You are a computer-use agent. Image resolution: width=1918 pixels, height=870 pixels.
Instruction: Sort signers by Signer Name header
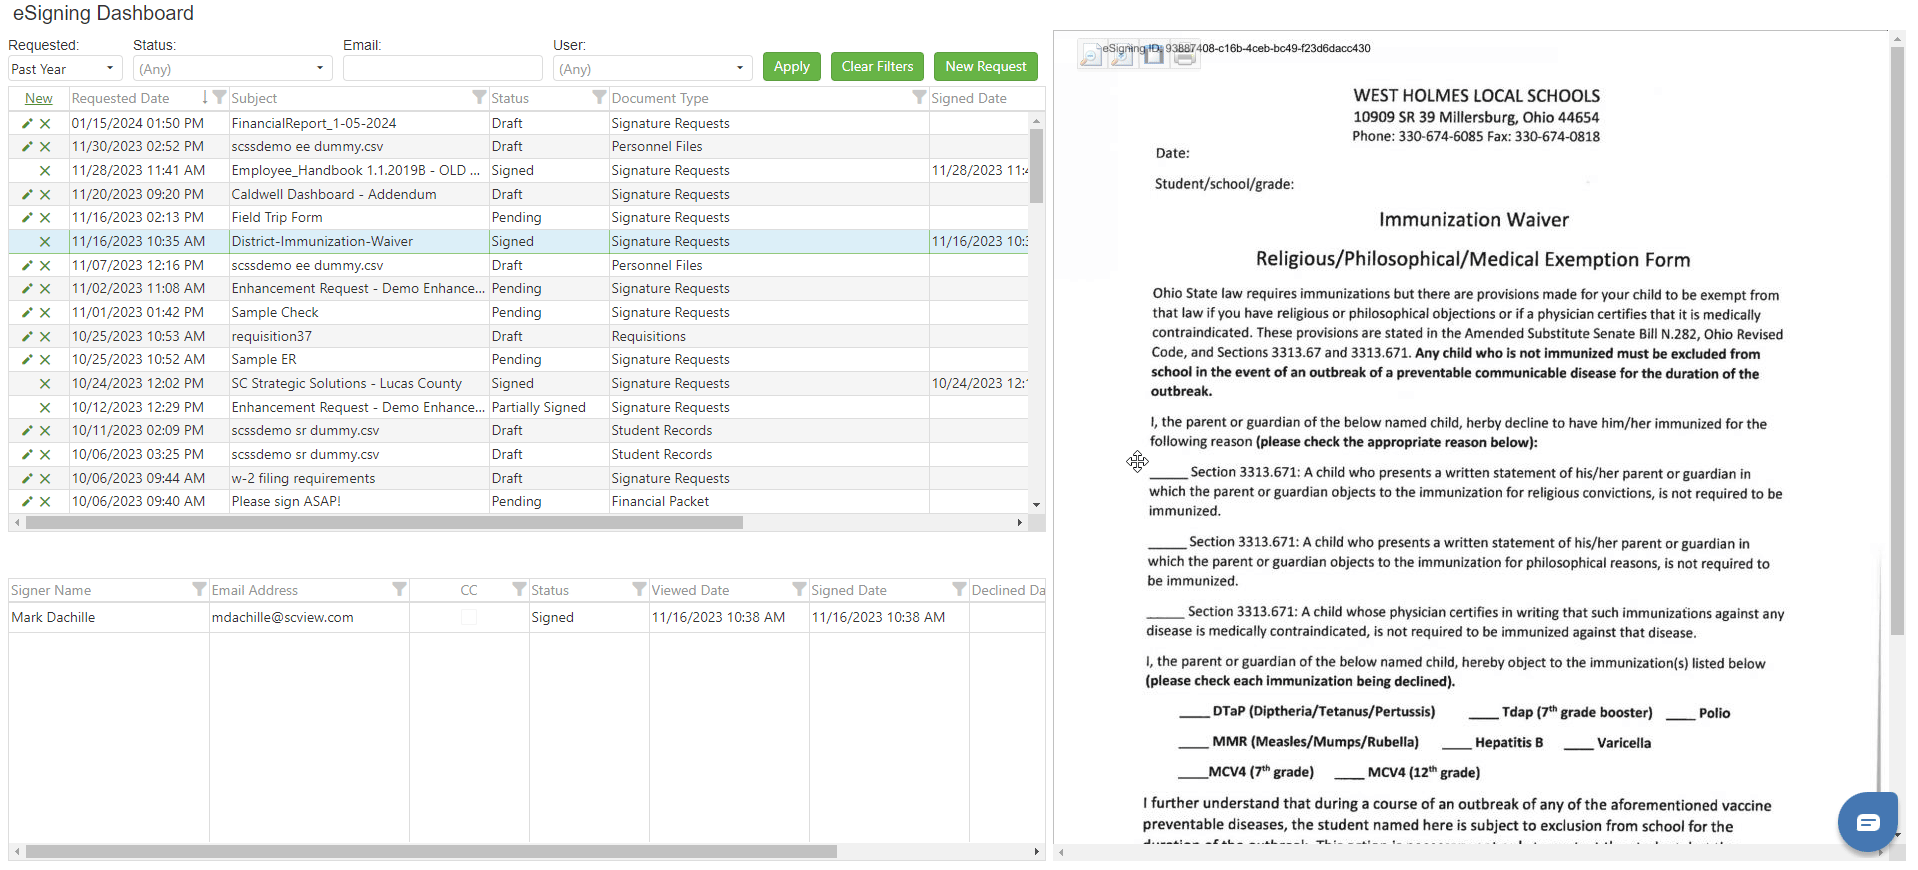(x=51, y=590)
